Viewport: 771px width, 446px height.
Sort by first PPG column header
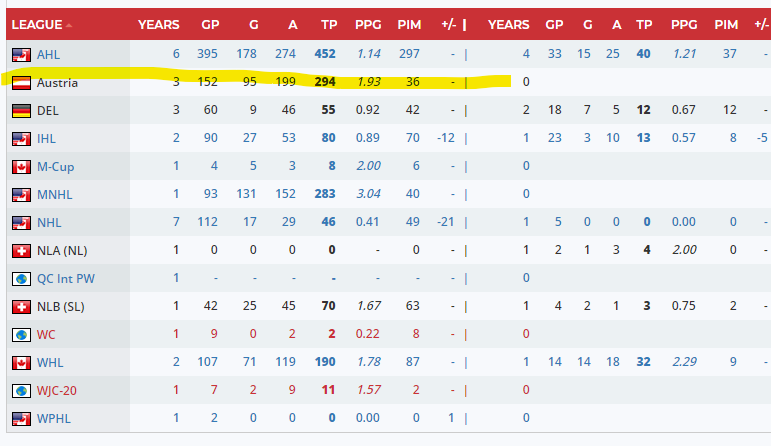(368, 23)
